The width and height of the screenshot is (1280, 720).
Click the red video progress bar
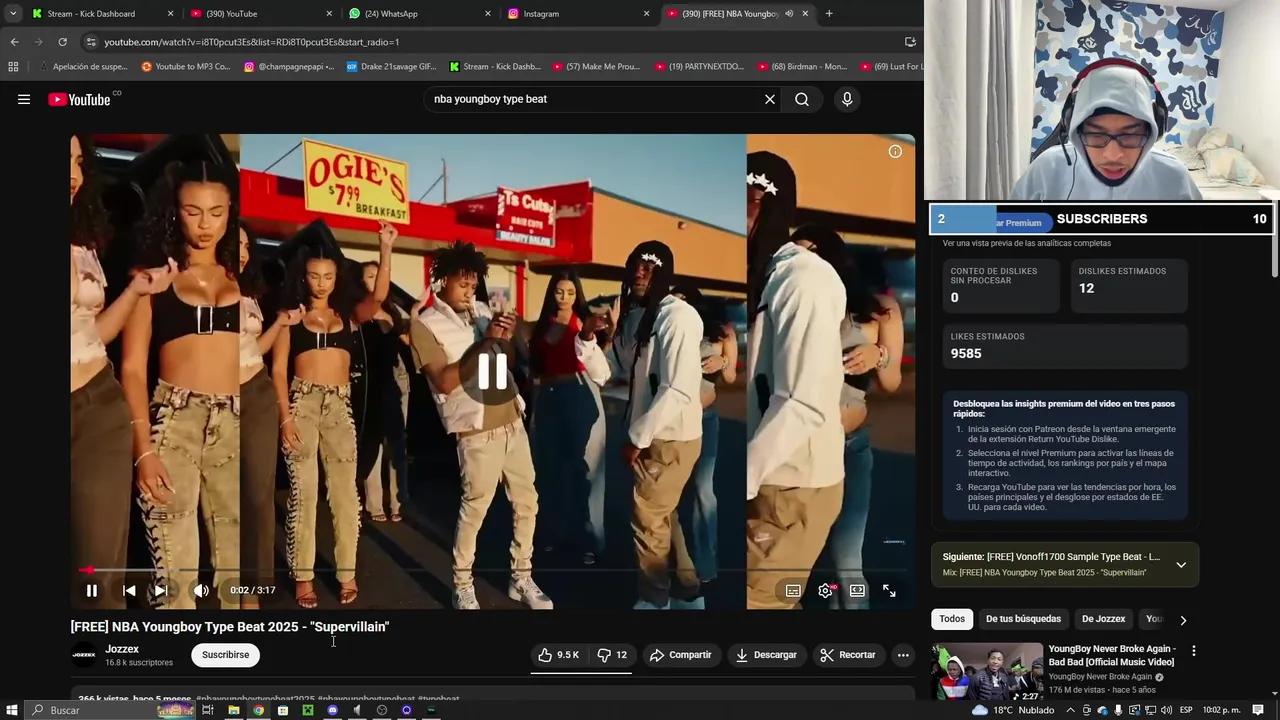point(492,570)
